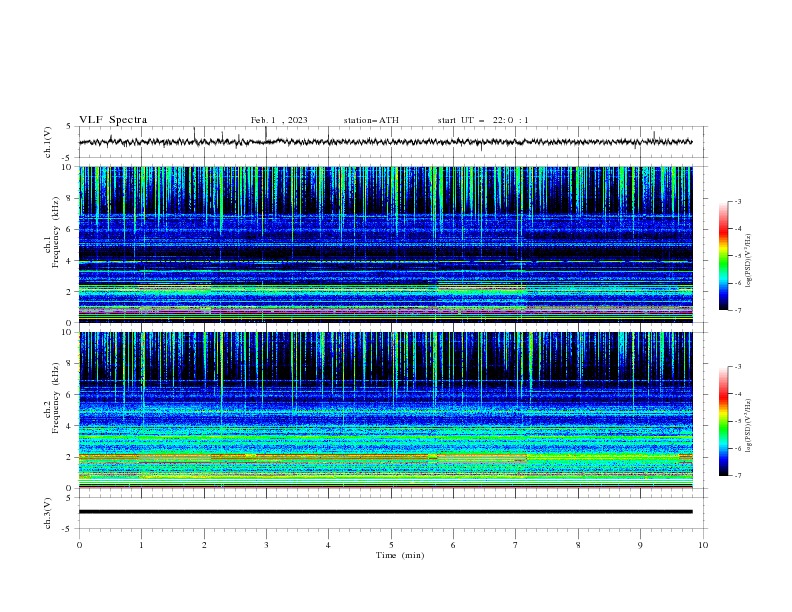Click time axis tick label "8"
The image size is (792, 612).
(x=578, y=545)
